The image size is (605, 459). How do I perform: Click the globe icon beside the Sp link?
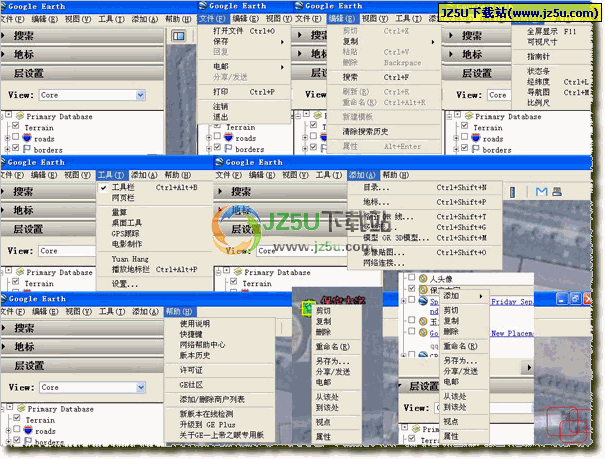pos(423,300)
